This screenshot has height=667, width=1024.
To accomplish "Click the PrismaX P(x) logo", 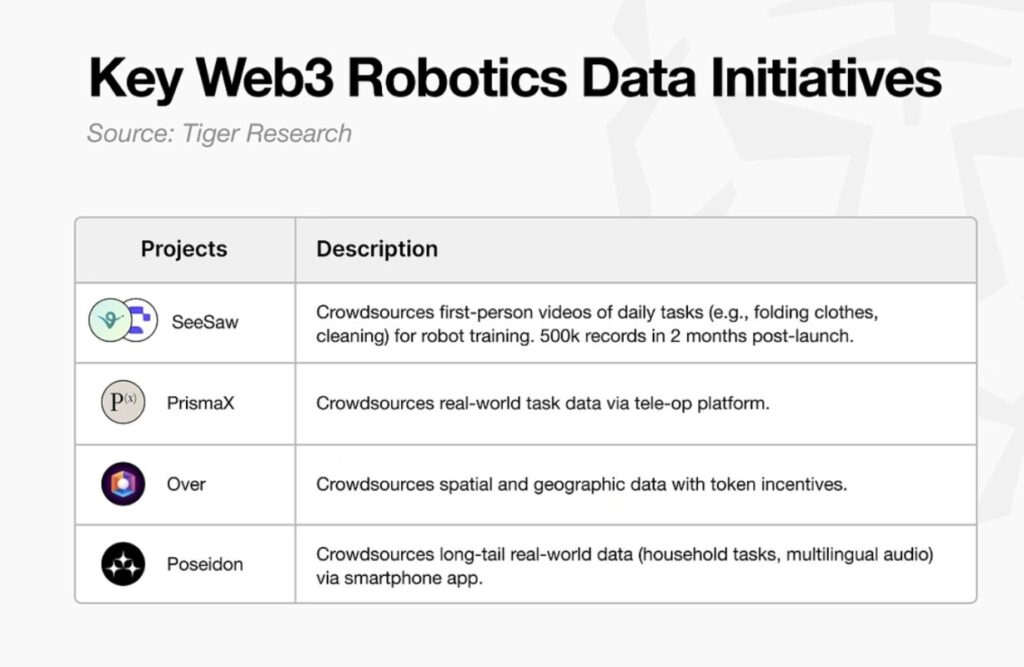I will pos(123,403).
